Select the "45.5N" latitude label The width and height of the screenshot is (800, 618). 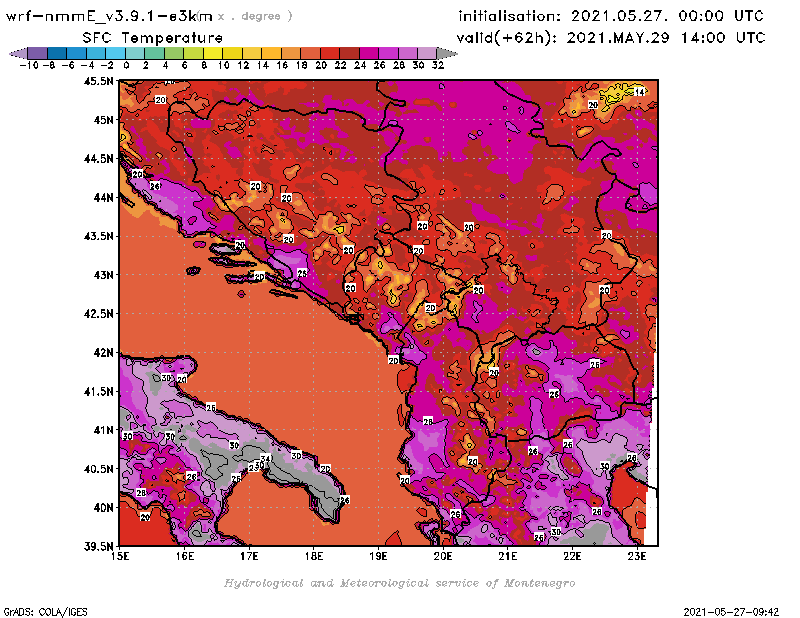point(99,81)
